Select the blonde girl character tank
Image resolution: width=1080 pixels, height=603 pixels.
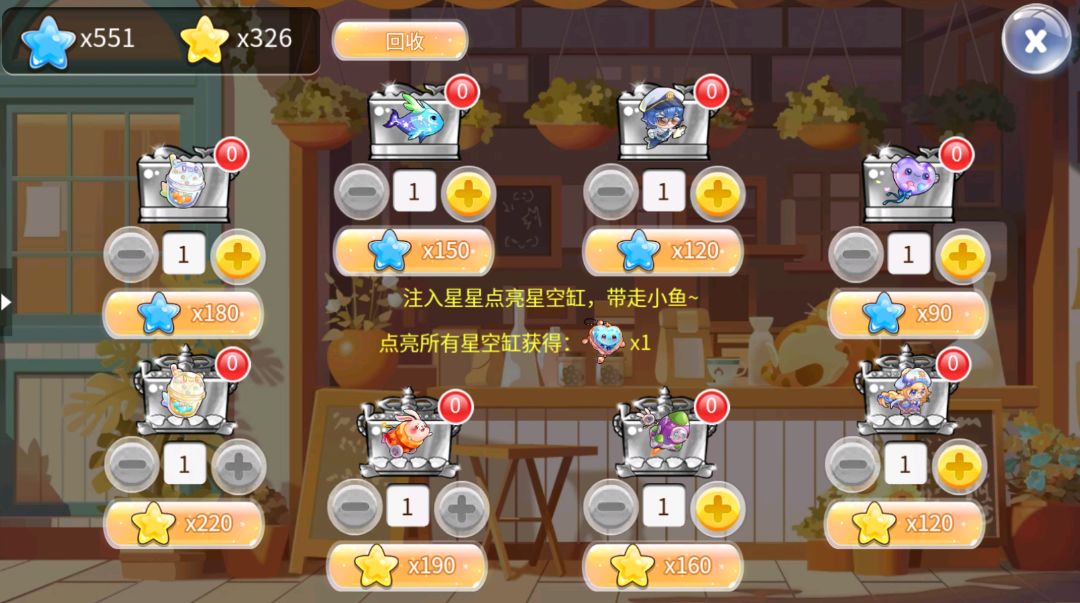pyautogui.click(x=906, y=393)
